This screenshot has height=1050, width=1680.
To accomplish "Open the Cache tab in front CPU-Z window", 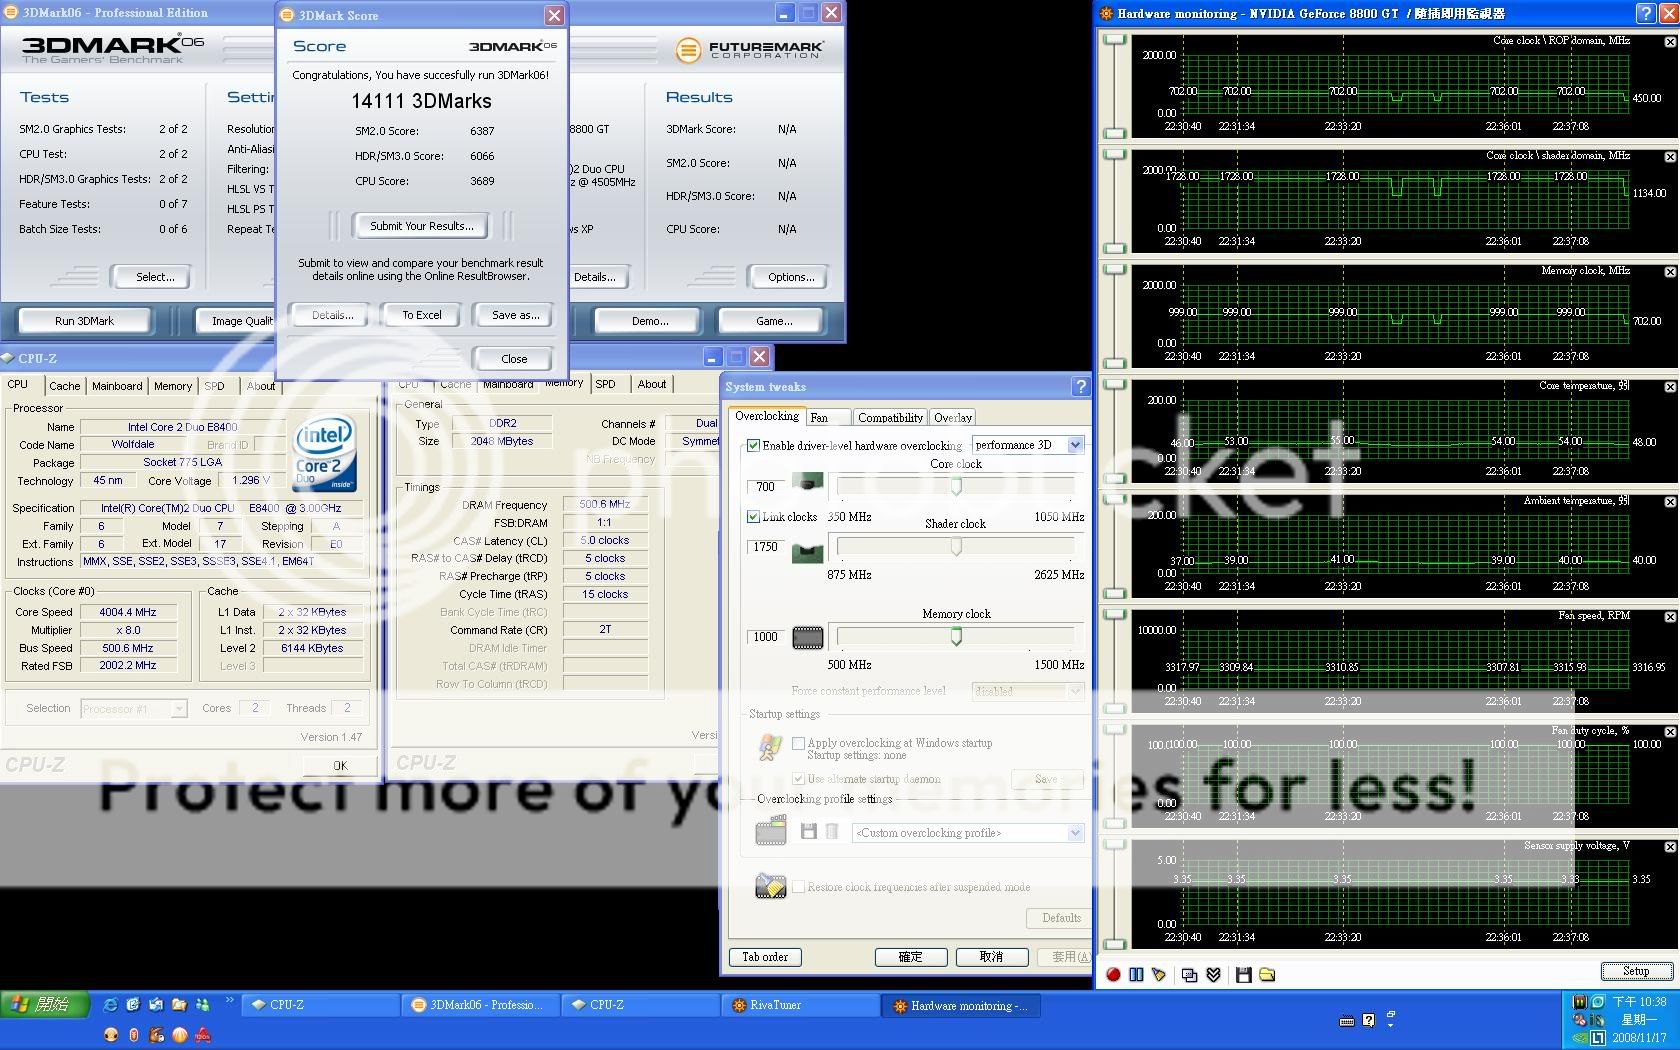I will coord(65,386).
